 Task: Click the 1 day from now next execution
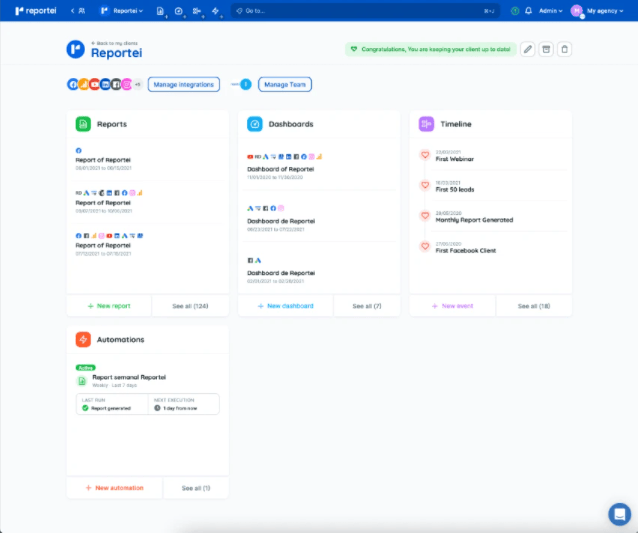[x=176, y=409]
